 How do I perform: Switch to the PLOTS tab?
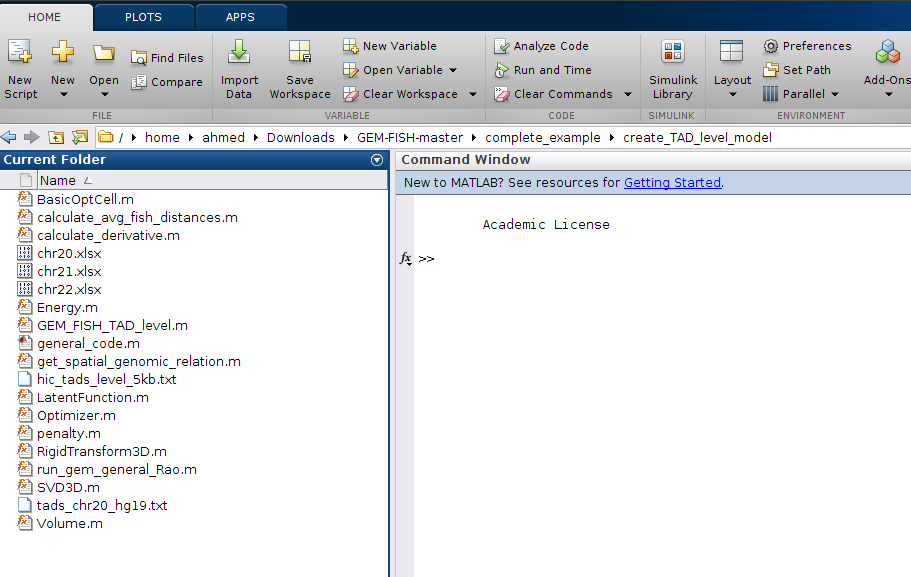pyautogui.click(x=143, y=17)
